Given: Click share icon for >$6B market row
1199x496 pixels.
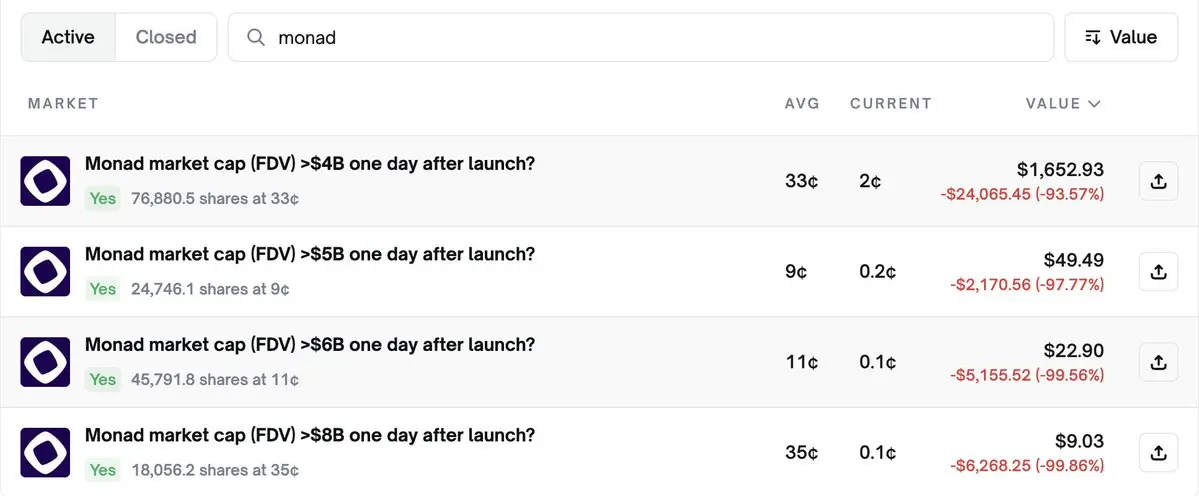Looking at the screenshot, I should tap(1158, 362).
